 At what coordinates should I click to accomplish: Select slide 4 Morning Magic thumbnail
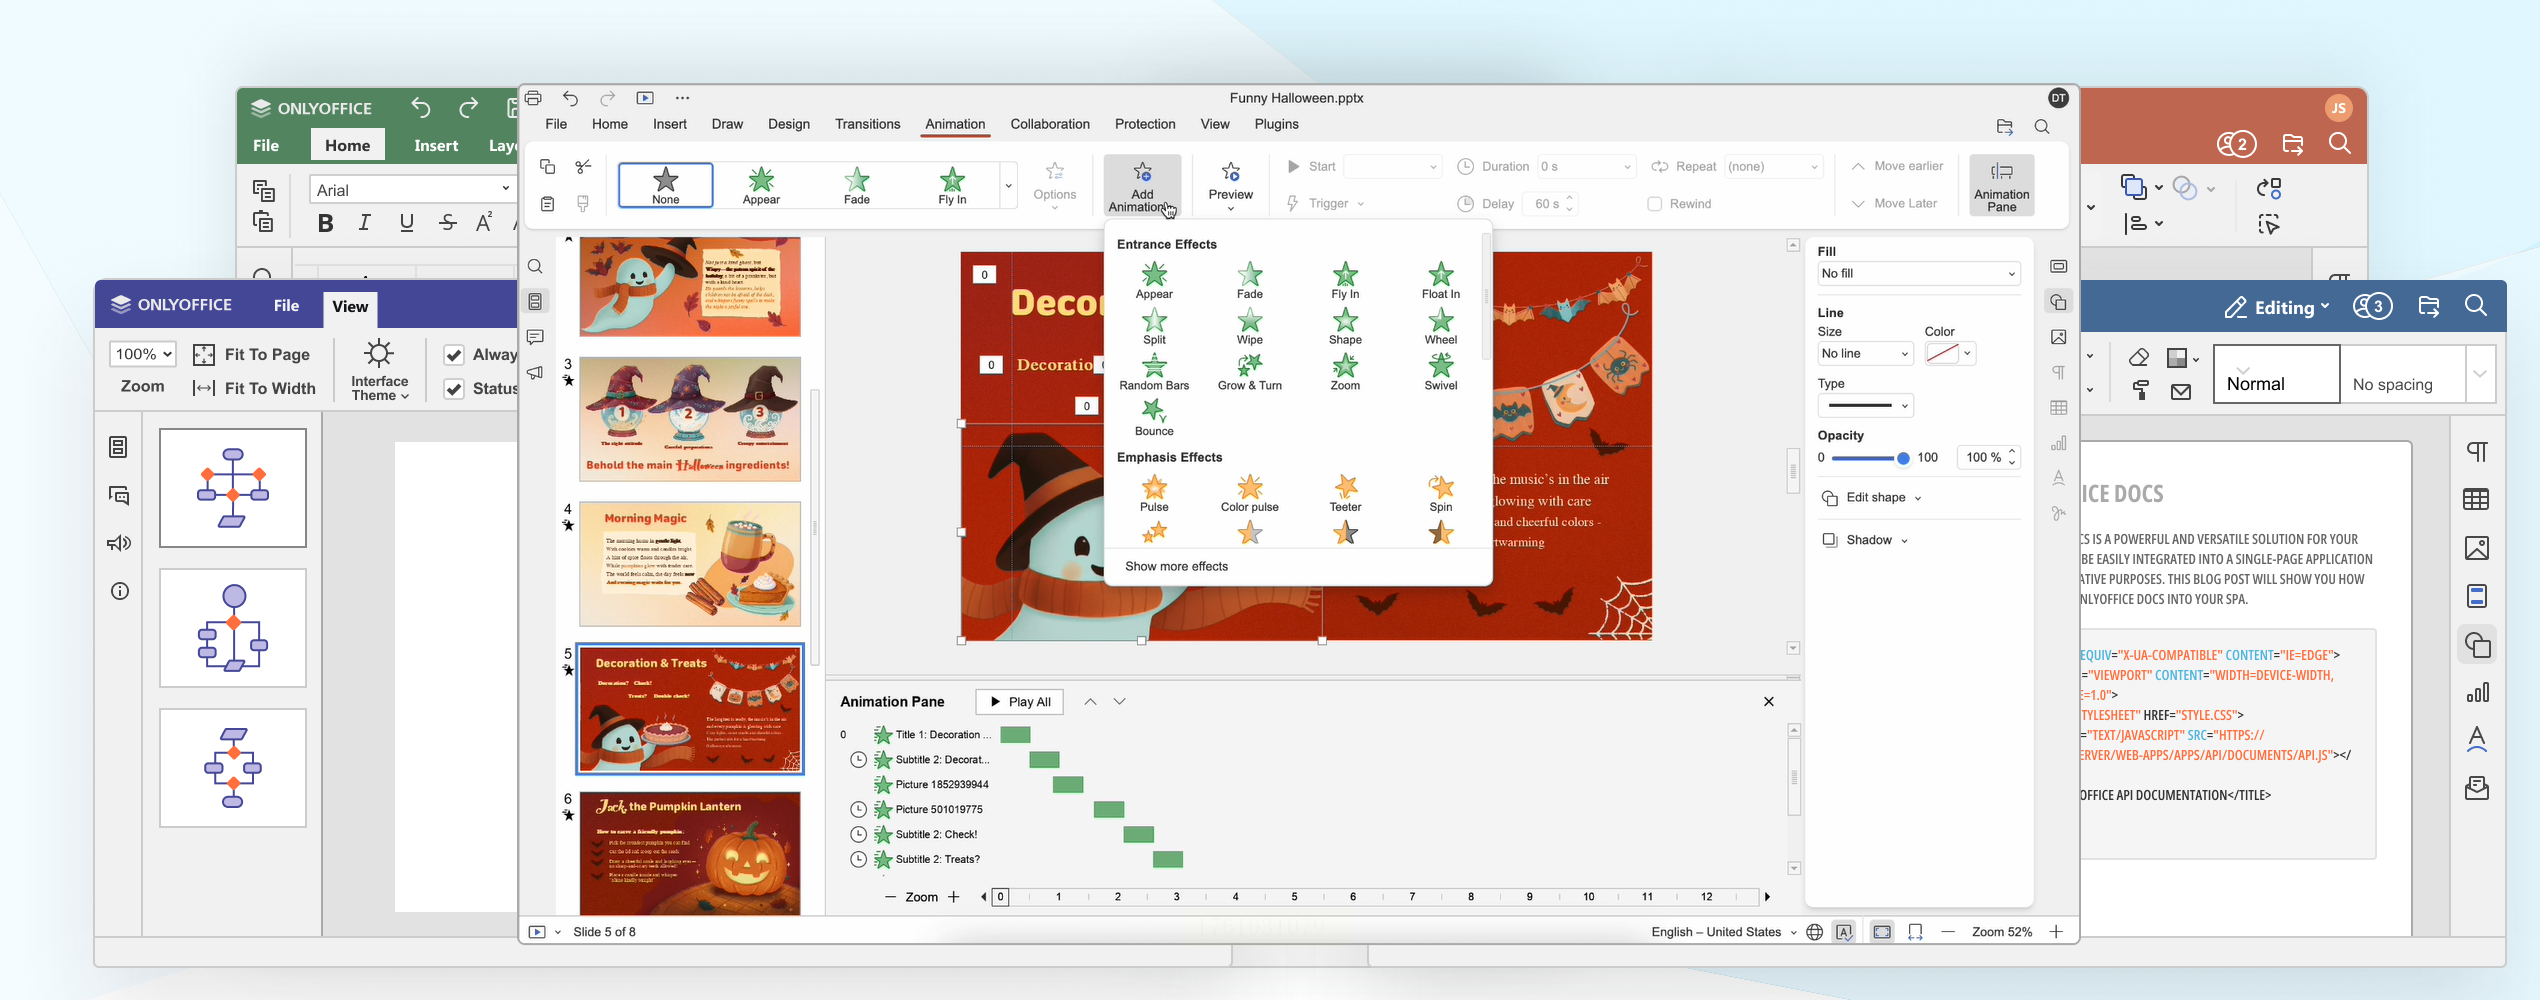pyautogui.click(x=690, y=564)
